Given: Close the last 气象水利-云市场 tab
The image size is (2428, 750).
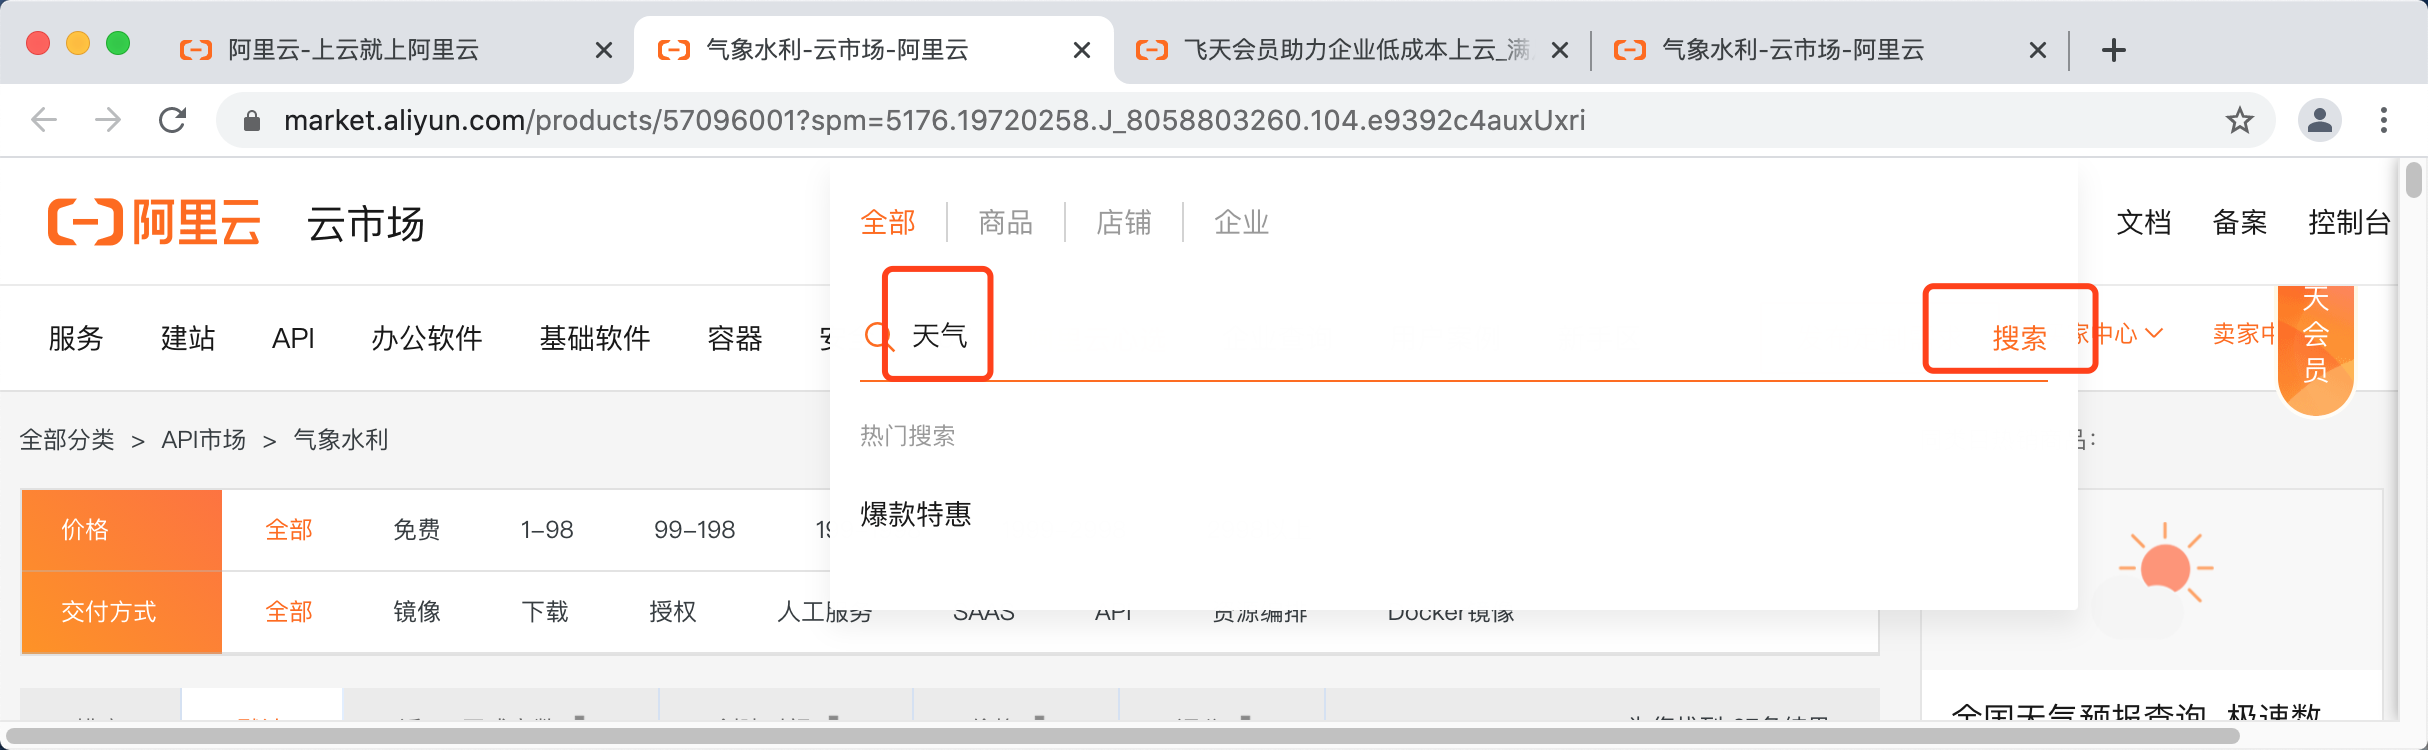Looking at the screenshot, I should 2038,50.
